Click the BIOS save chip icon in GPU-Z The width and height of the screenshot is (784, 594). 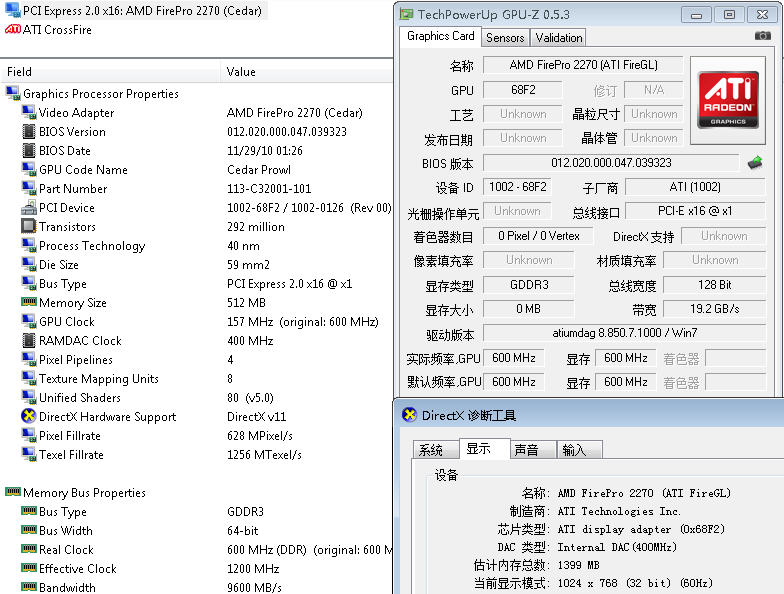pyautogui.click(x=755, y=162)
